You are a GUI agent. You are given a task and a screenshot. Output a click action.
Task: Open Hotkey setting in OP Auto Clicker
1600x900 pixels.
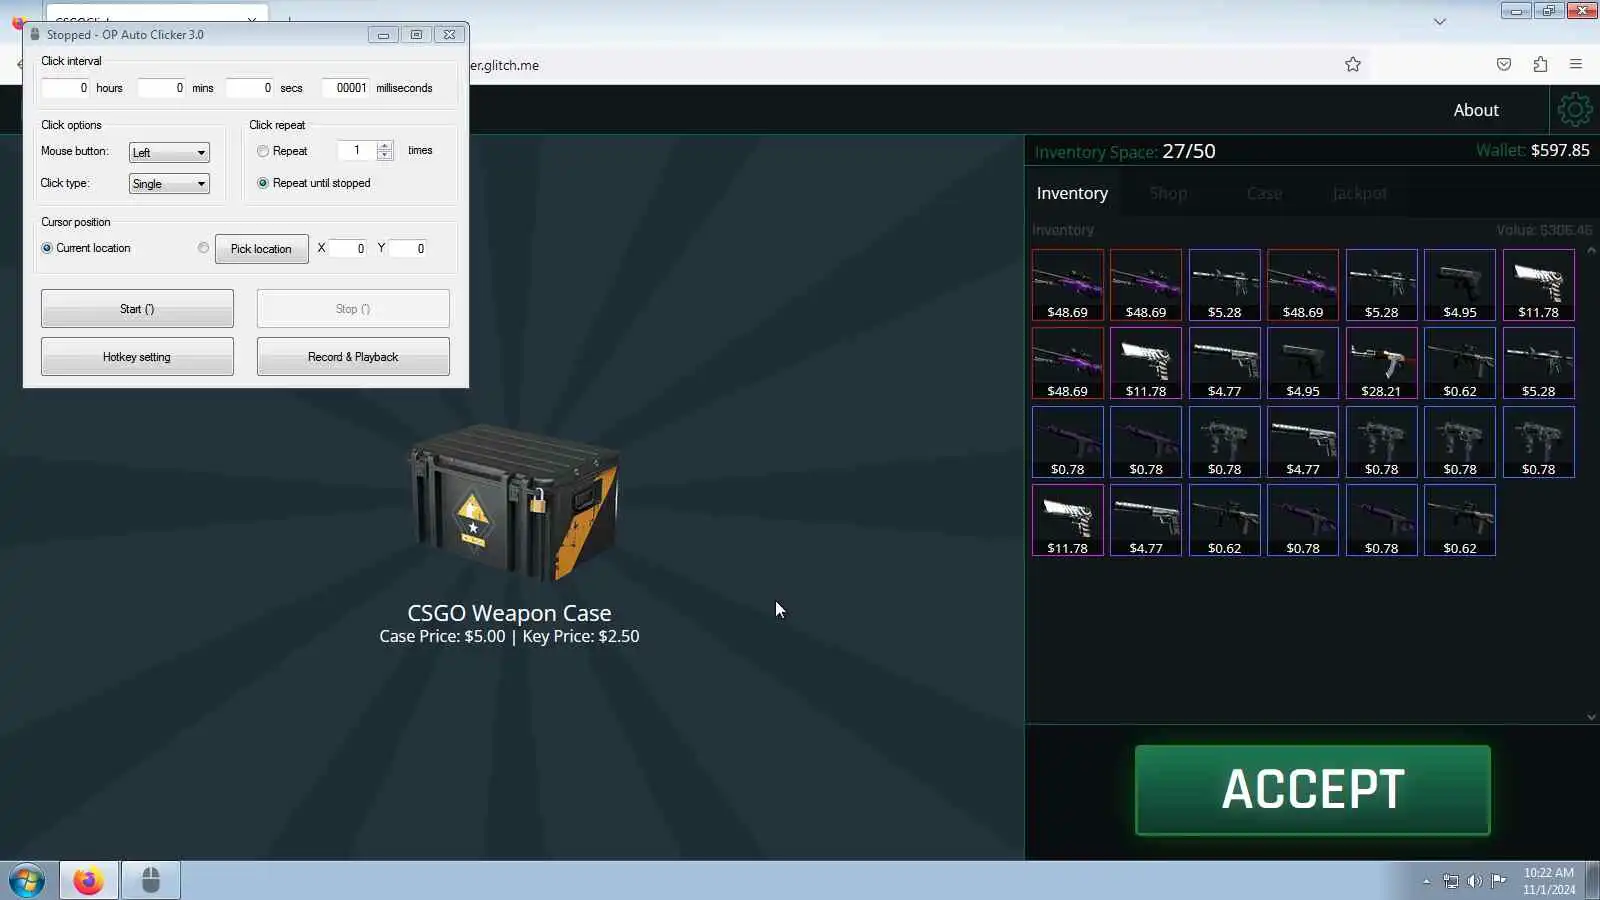(x=137, y=357)
